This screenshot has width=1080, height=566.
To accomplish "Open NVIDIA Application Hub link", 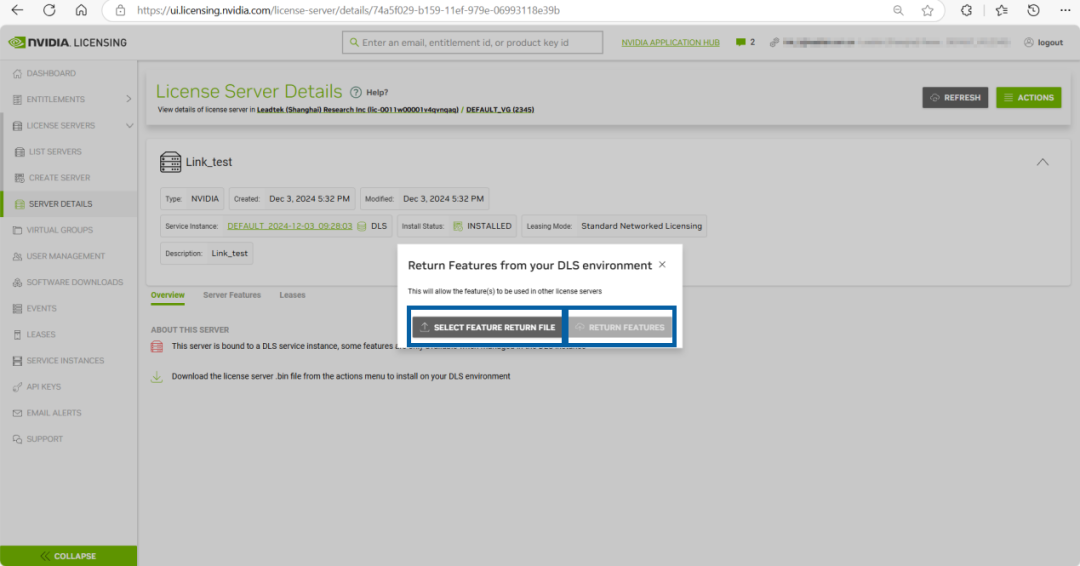I will click(670, 43).
